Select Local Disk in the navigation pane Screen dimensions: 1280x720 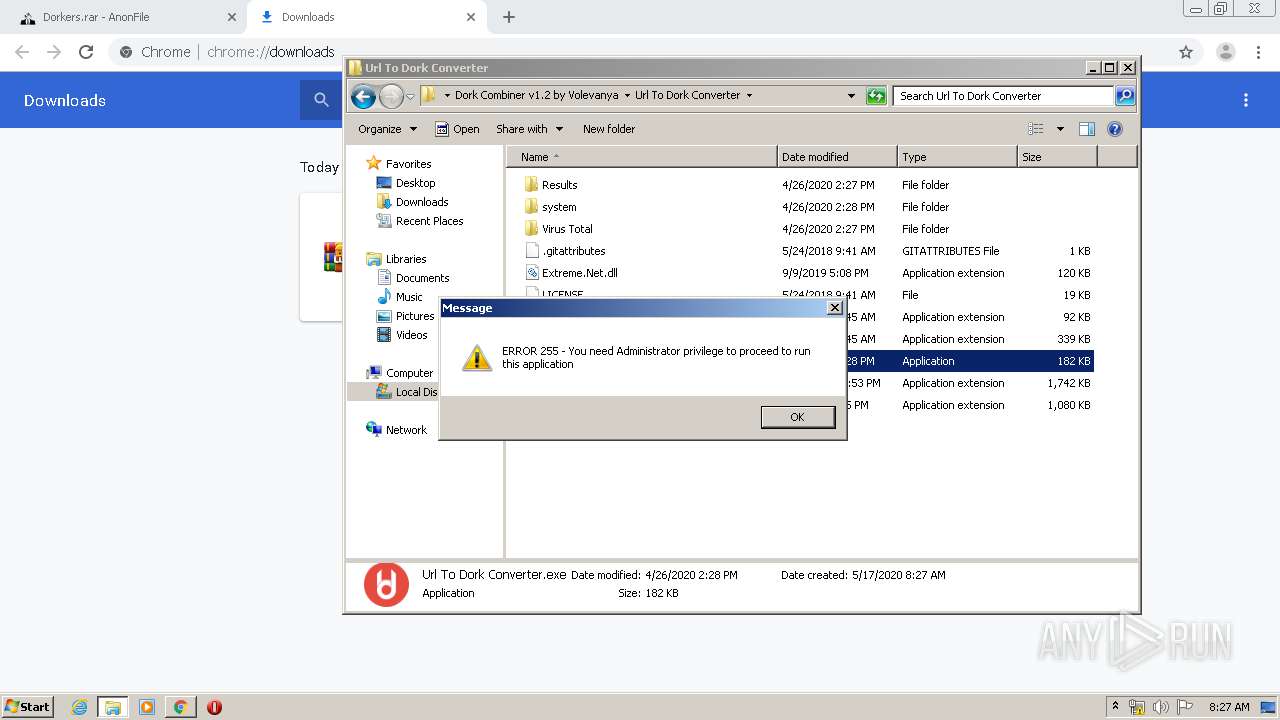tap(407, 392)
